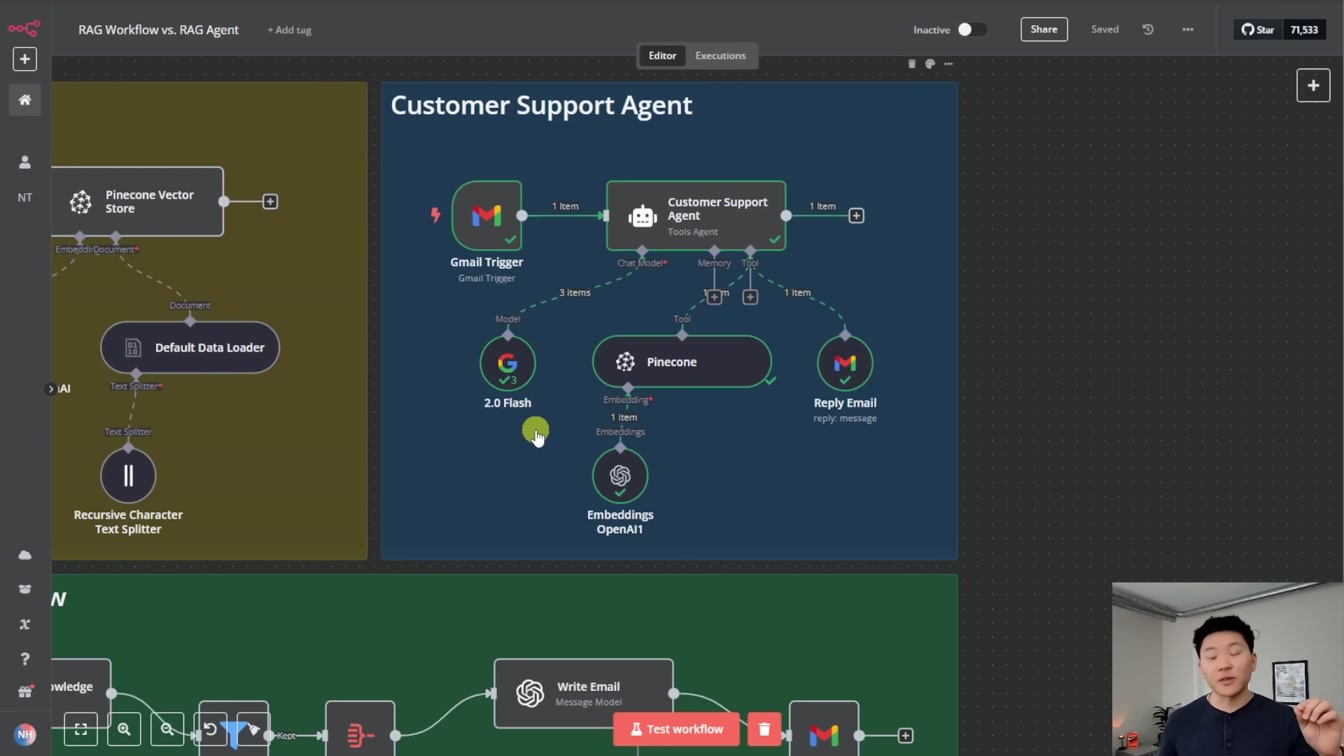Open the sticky note three-dot menu

[x=949, y=64]
